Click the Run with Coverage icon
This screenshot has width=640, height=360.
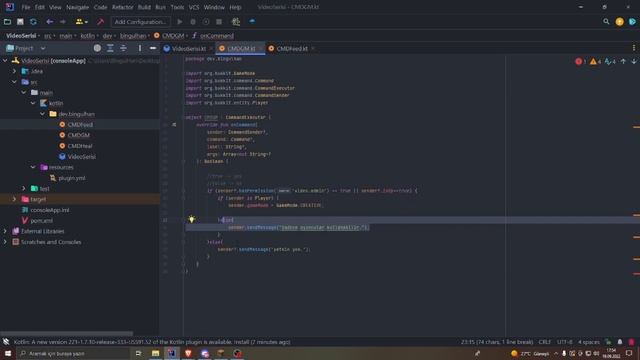[x=206, y=22]
